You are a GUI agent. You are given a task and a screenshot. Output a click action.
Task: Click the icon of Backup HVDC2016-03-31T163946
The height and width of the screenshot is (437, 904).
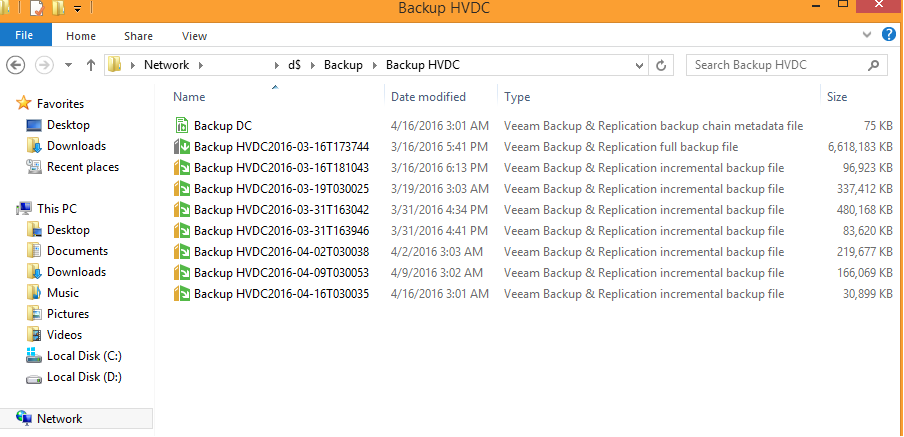click(182, 231)
